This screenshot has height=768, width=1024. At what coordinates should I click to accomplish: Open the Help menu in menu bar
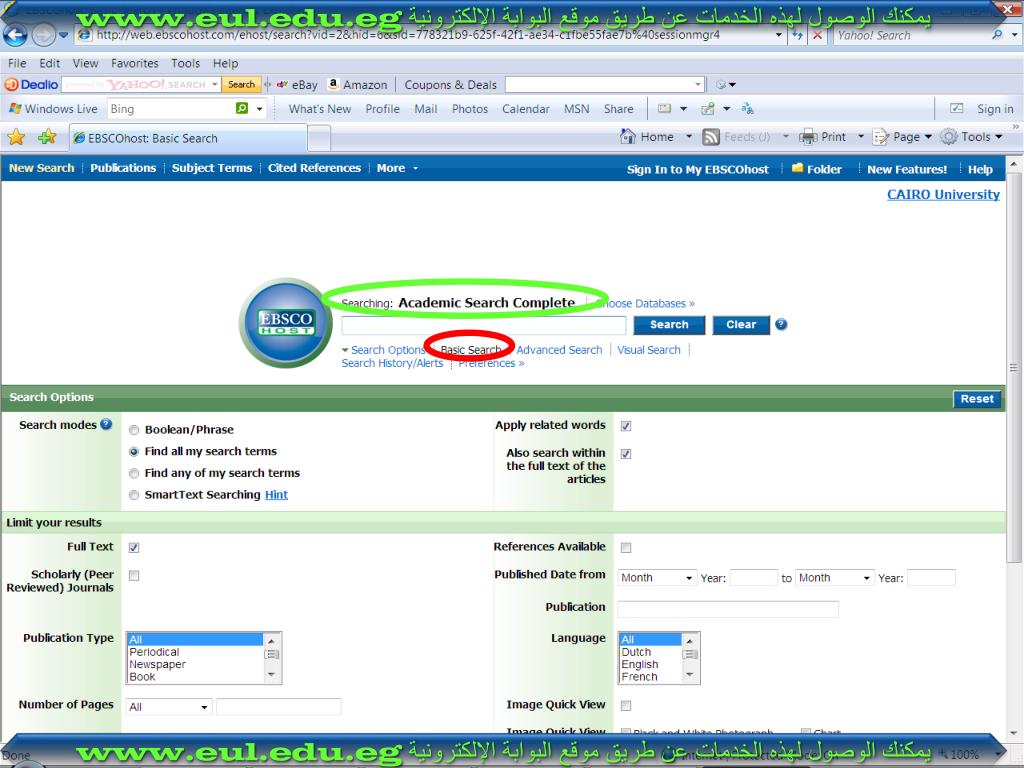[x=225, y=63]
